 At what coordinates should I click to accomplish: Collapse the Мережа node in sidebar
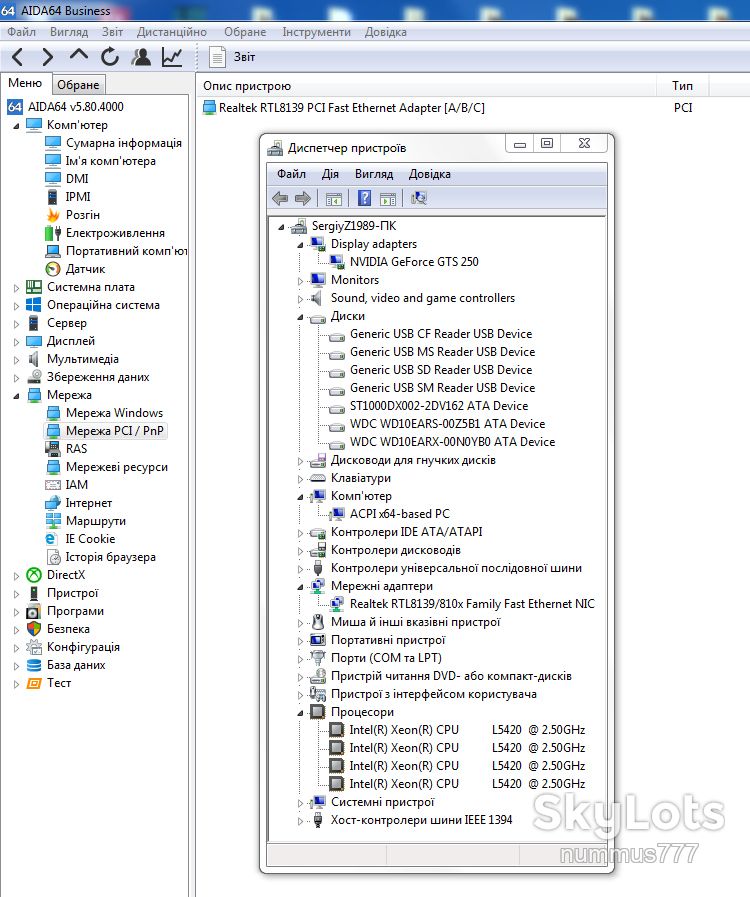point(16,396)
